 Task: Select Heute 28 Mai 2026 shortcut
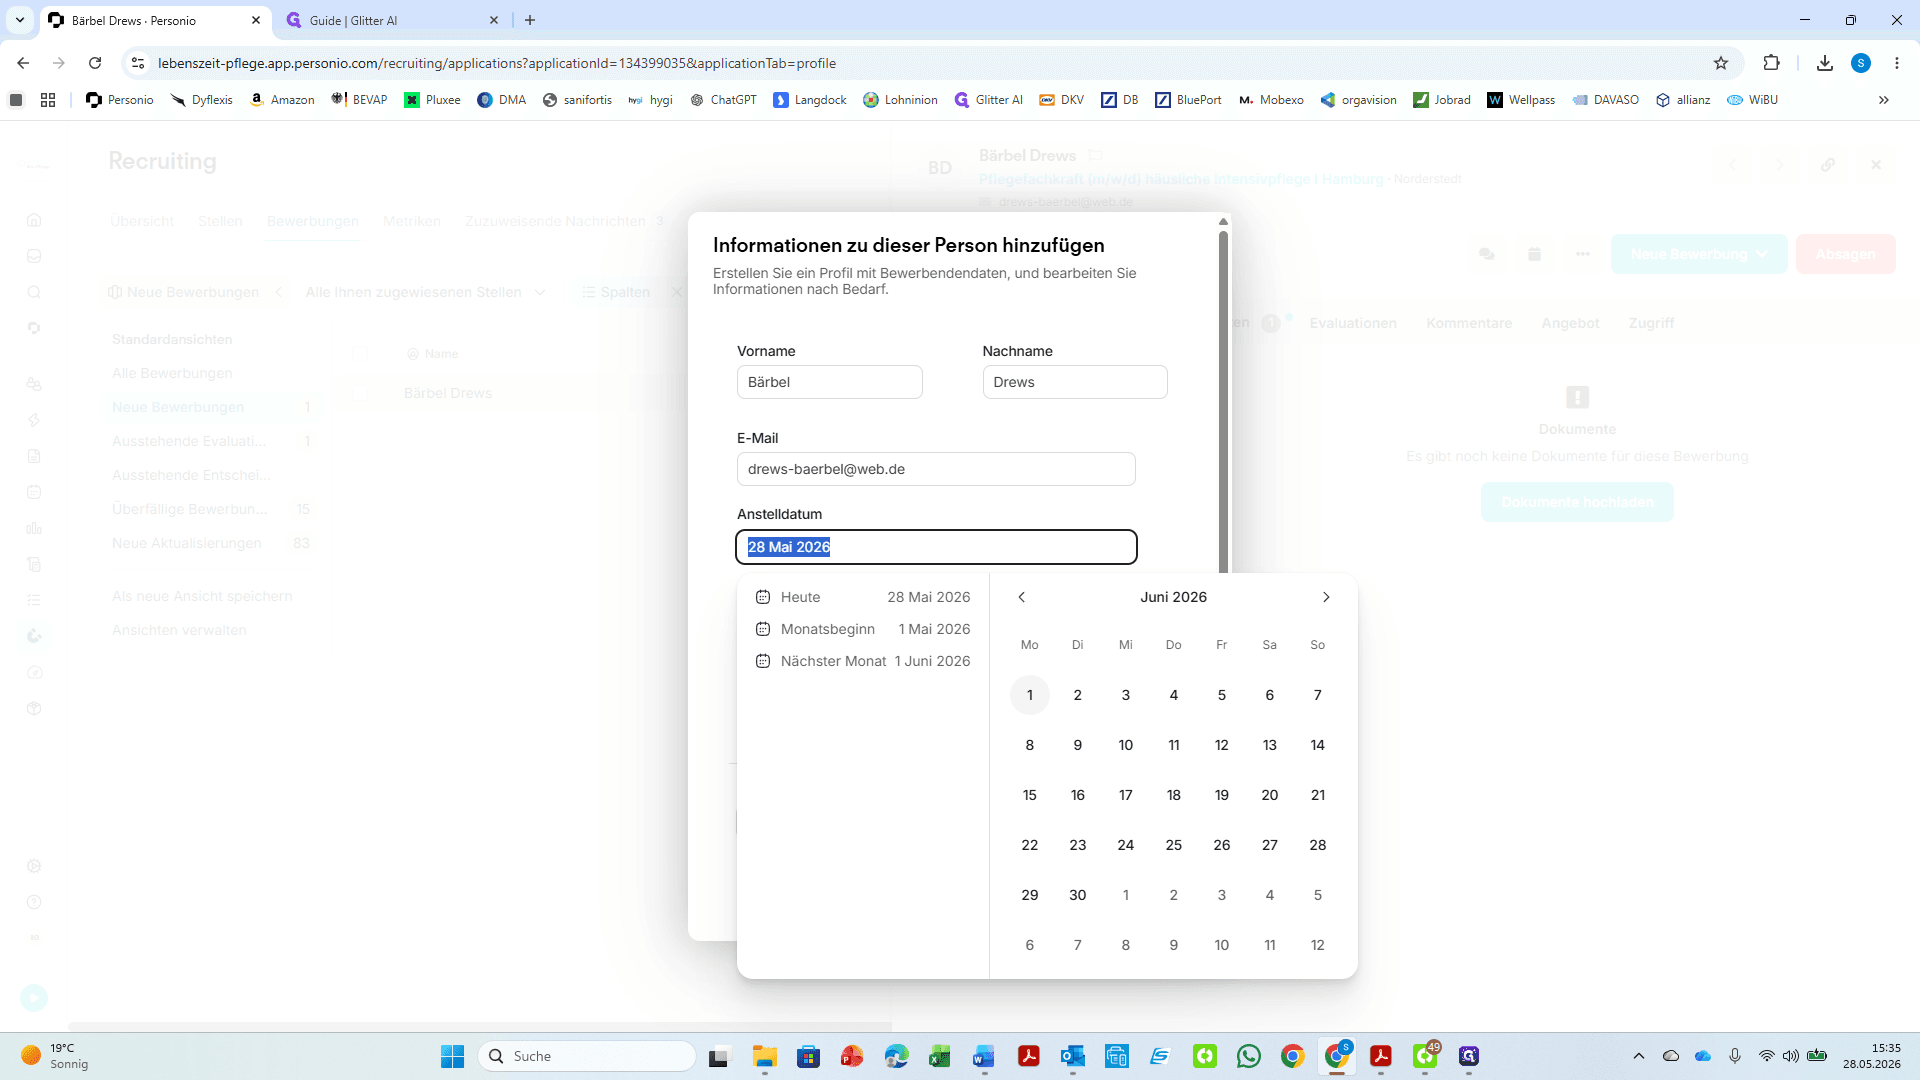point(862,597)
